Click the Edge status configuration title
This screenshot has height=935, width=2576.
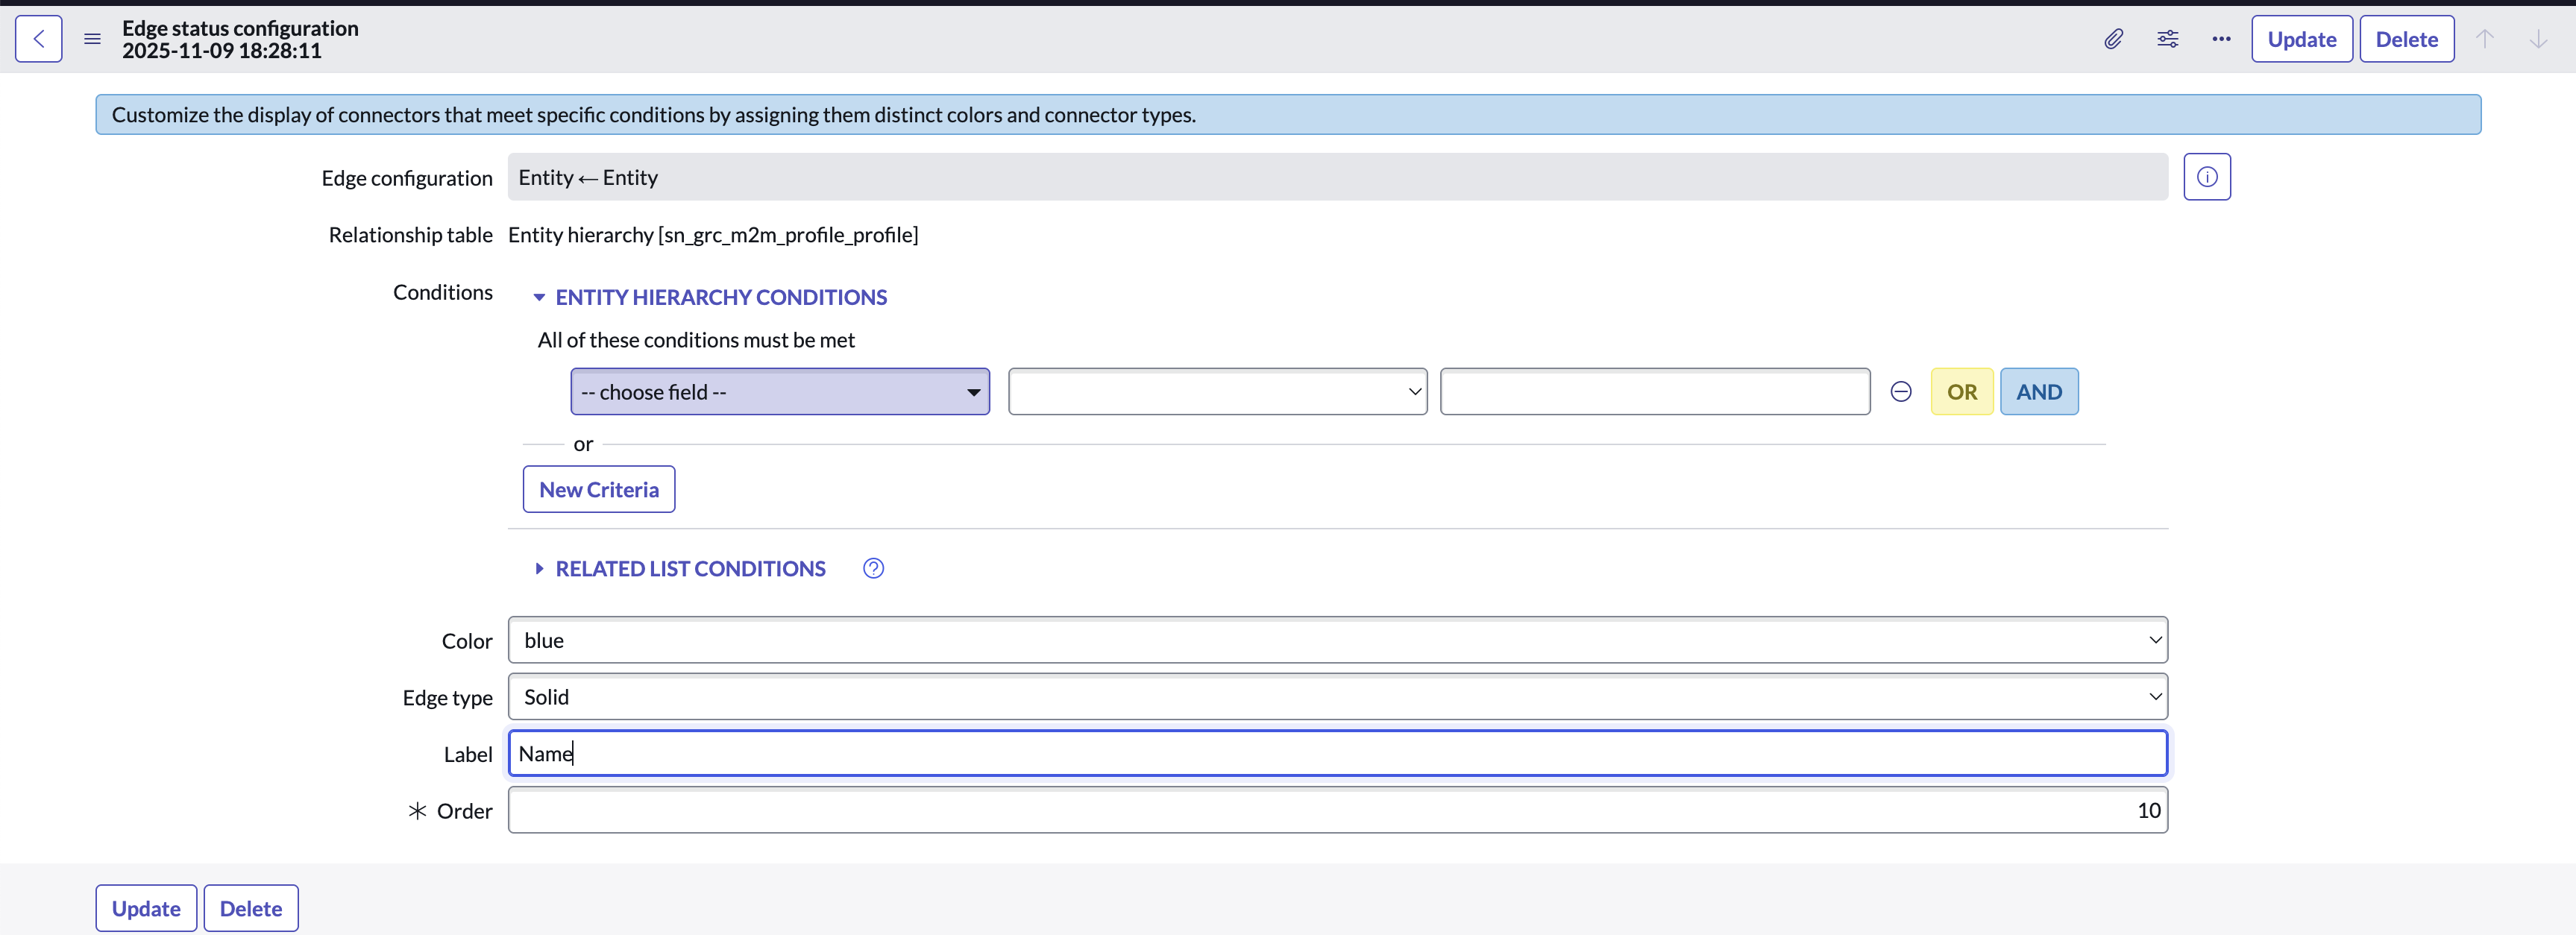(240, 28)
